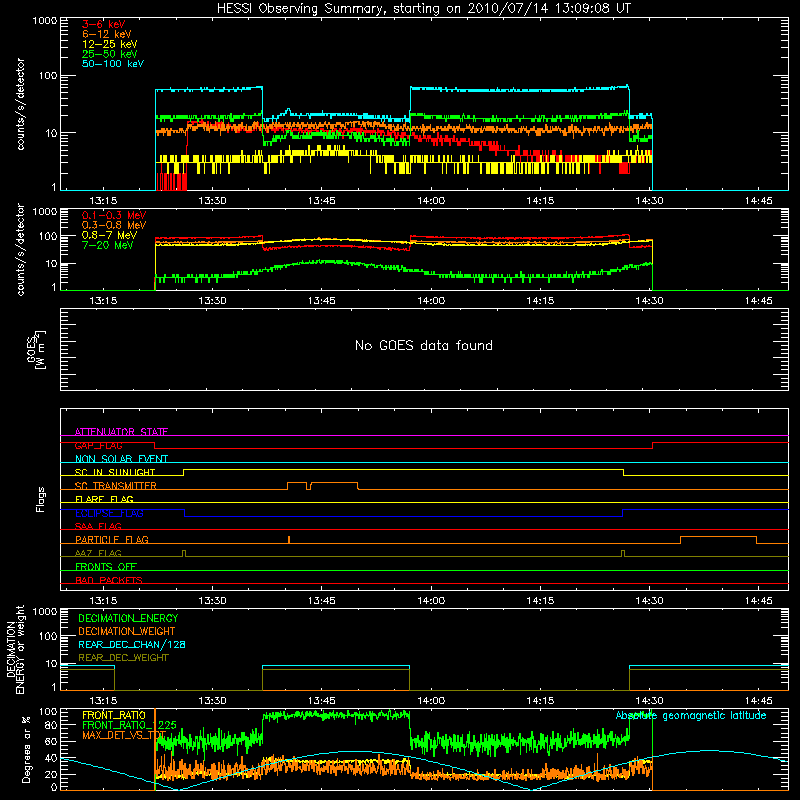Click the 'Degrees or %' axis label

[26, 749]
